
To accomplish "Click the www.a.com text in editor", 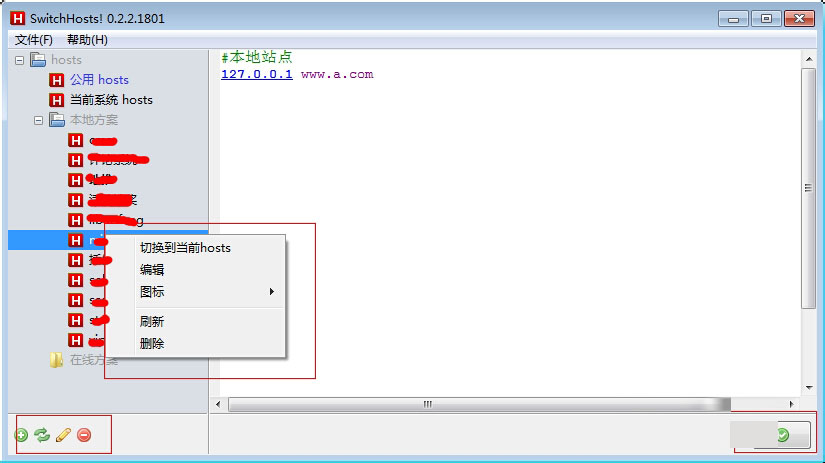I will point(337,74).
